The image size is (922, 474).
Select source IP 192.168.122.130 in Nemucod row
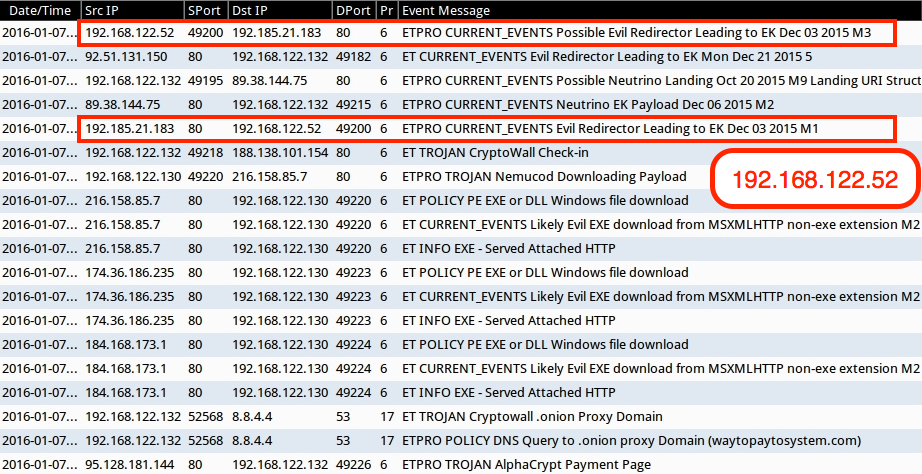tap(133, 176)
